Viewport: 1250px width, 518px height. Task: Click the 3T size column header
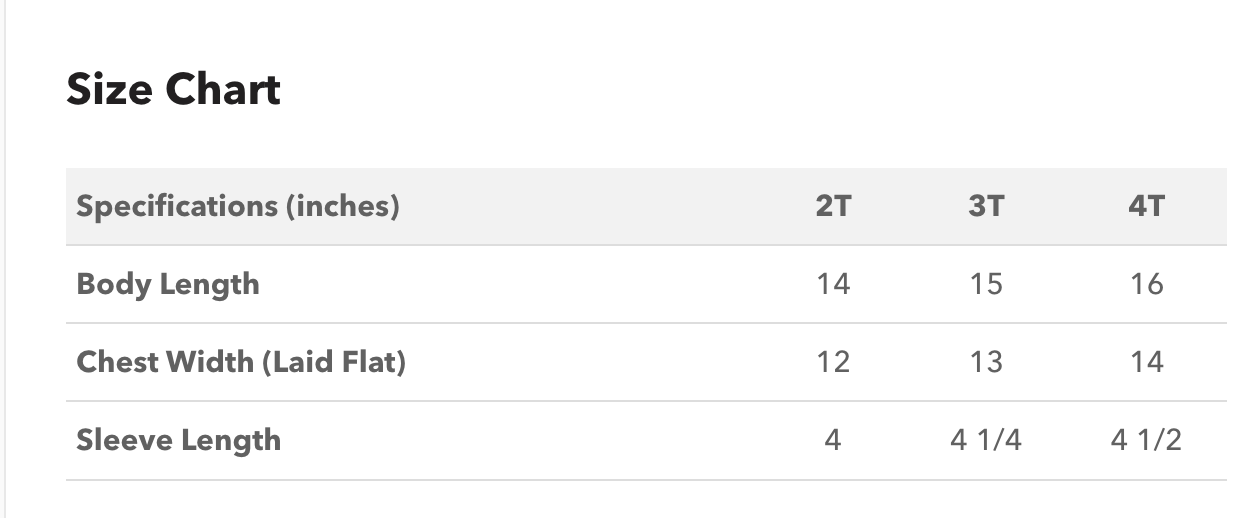click(x=986, y=207)
